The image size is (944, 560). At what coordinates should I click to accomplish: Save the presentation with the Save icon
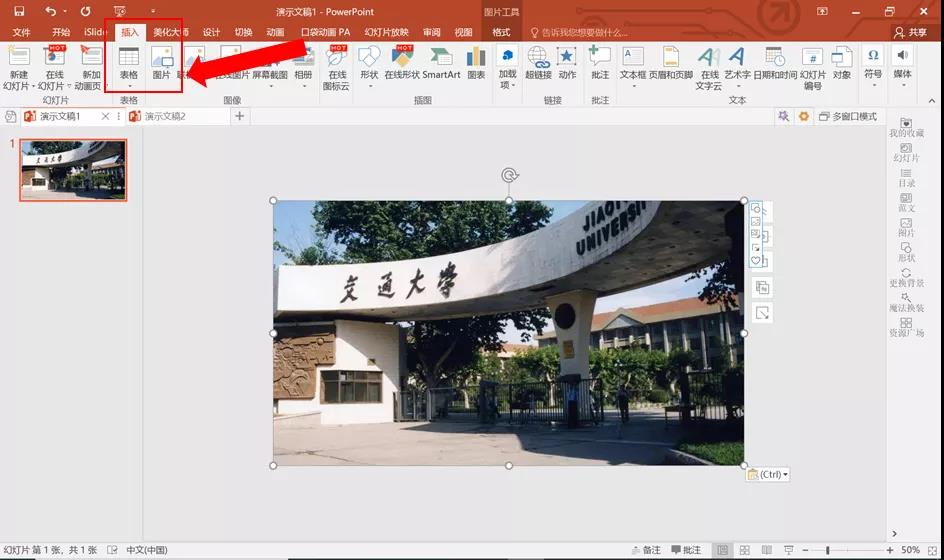pos(19,11)
